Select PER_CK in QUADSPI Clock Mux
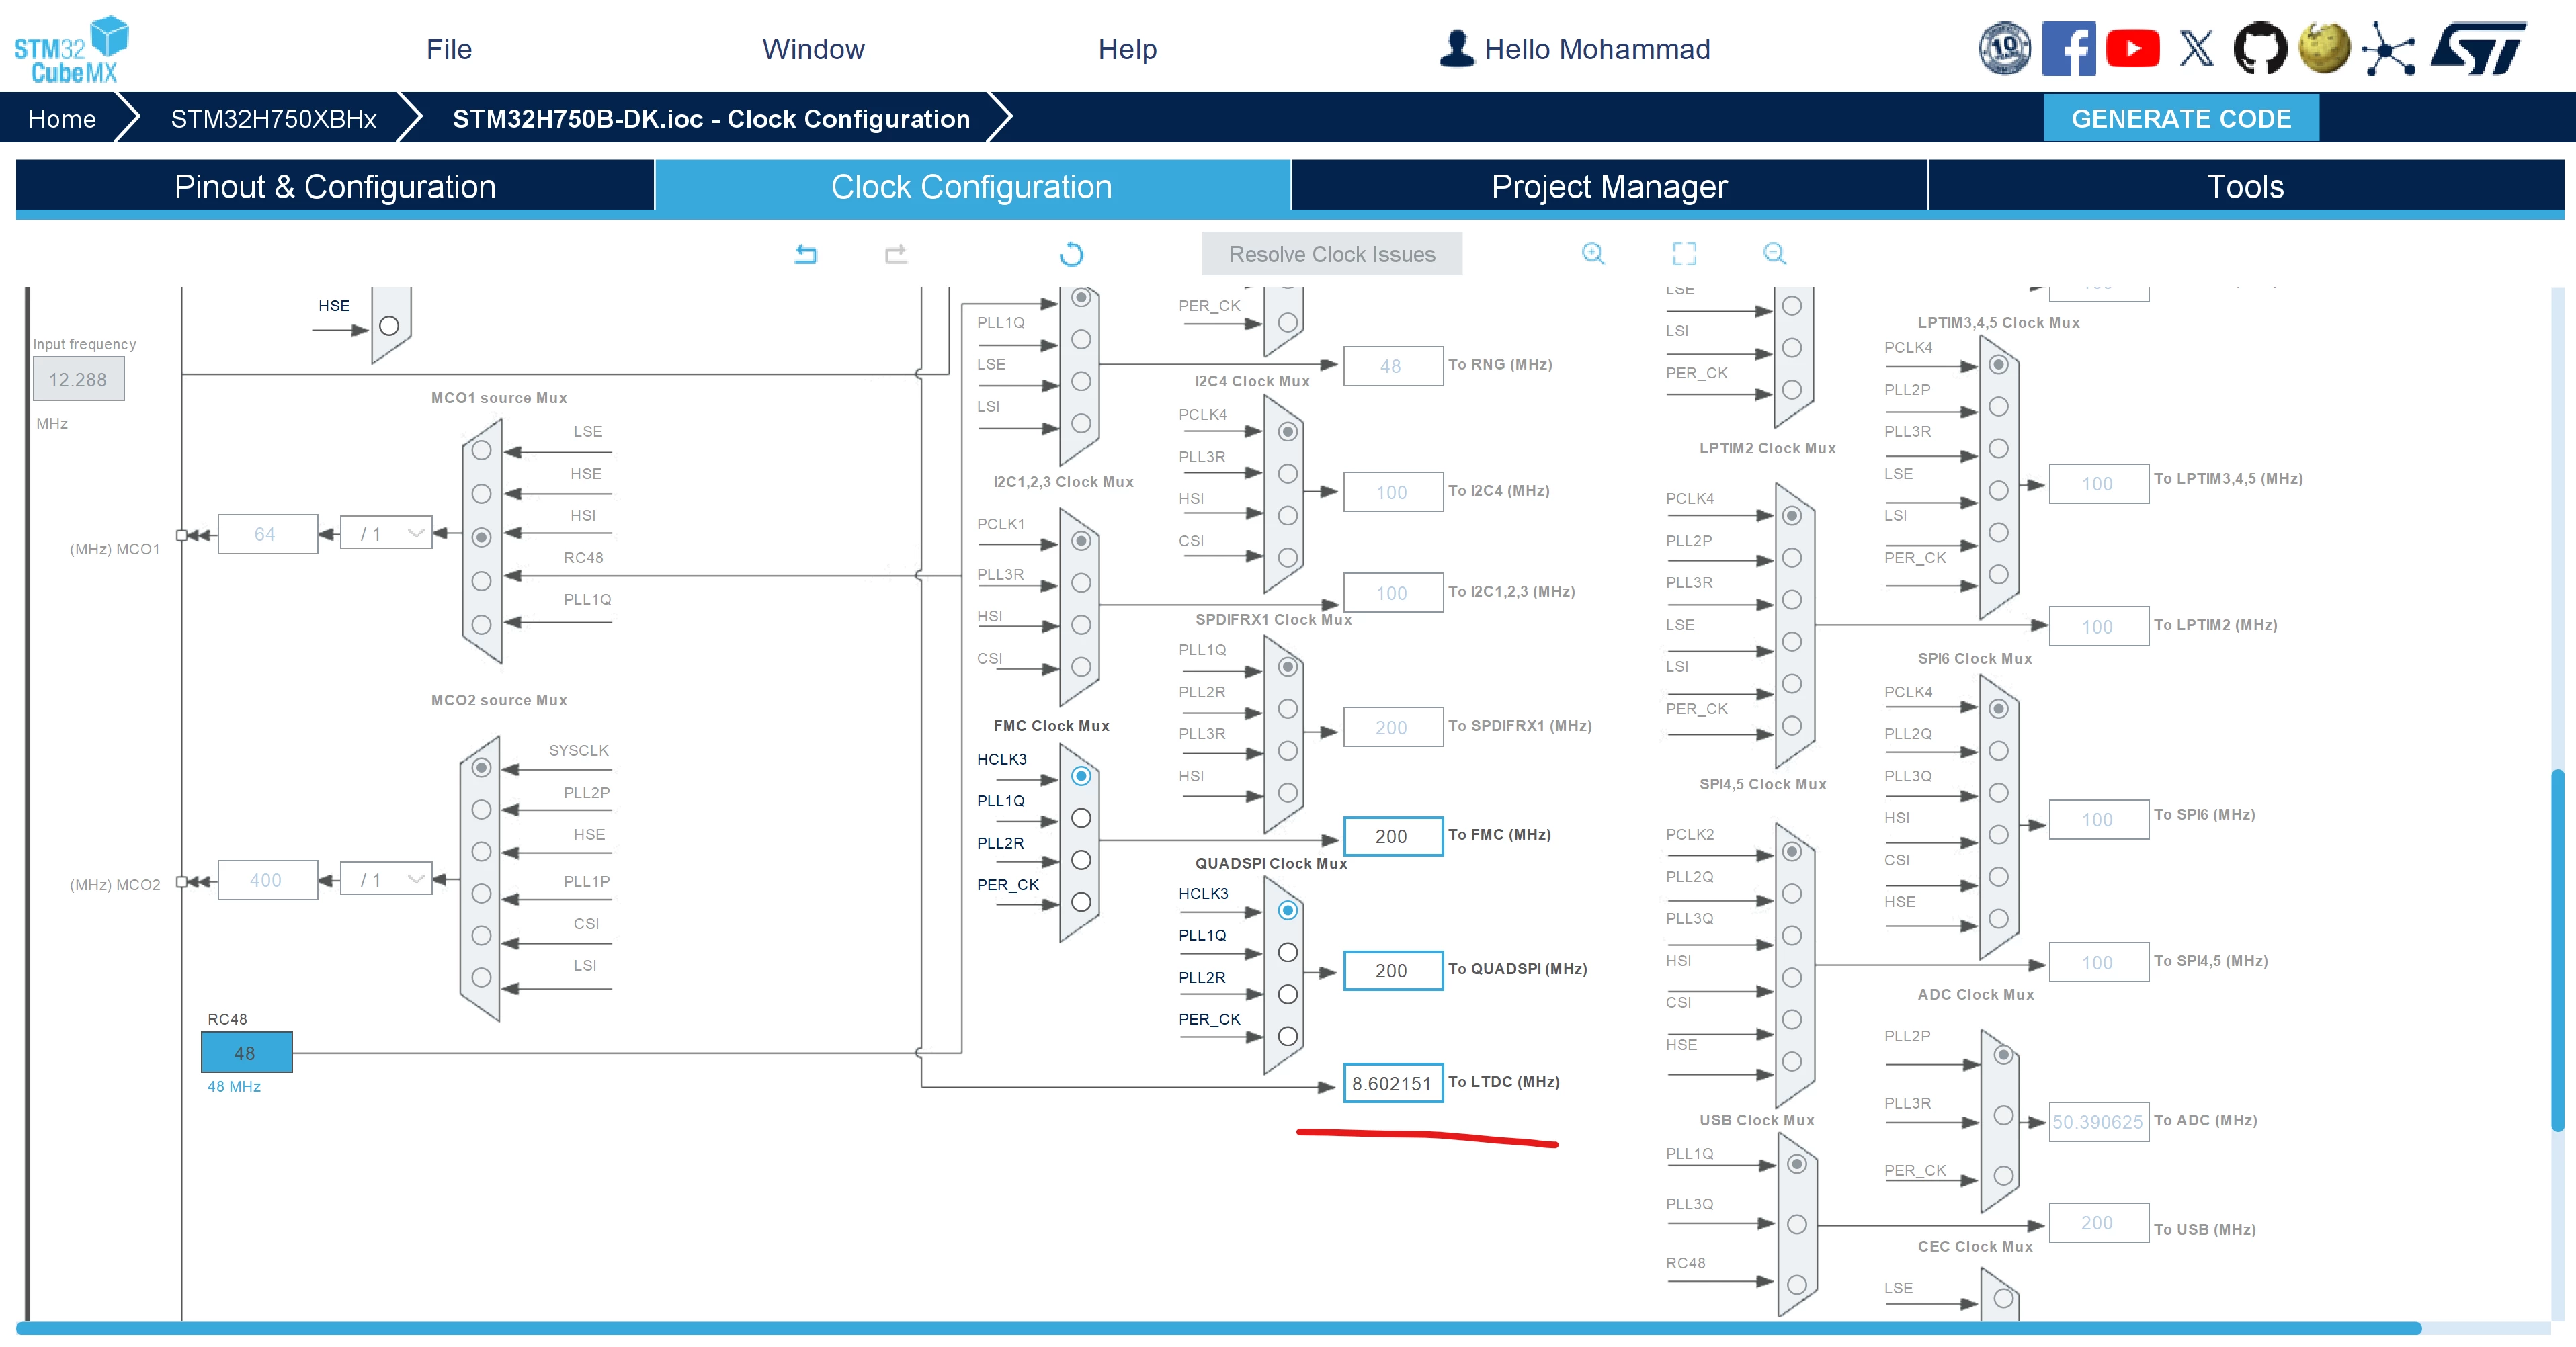The width and height of the screenshot is (2576, 1347). pos(1288,1036)
